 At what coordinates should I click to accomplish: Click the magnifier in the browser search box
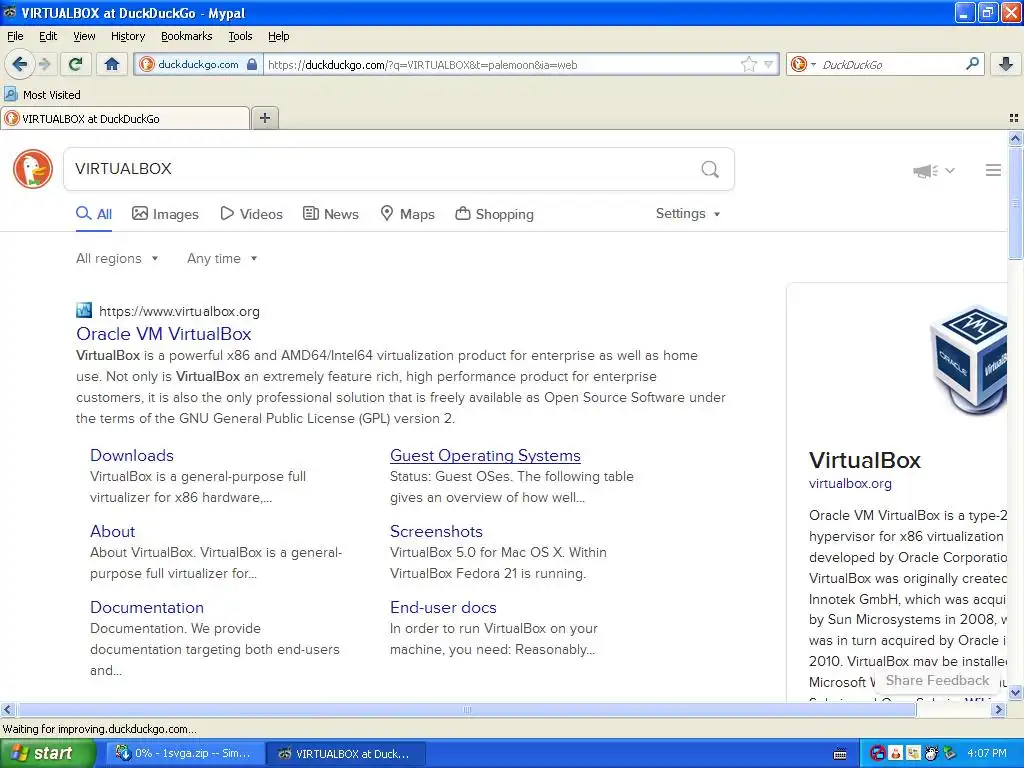[x=972, y=64]
